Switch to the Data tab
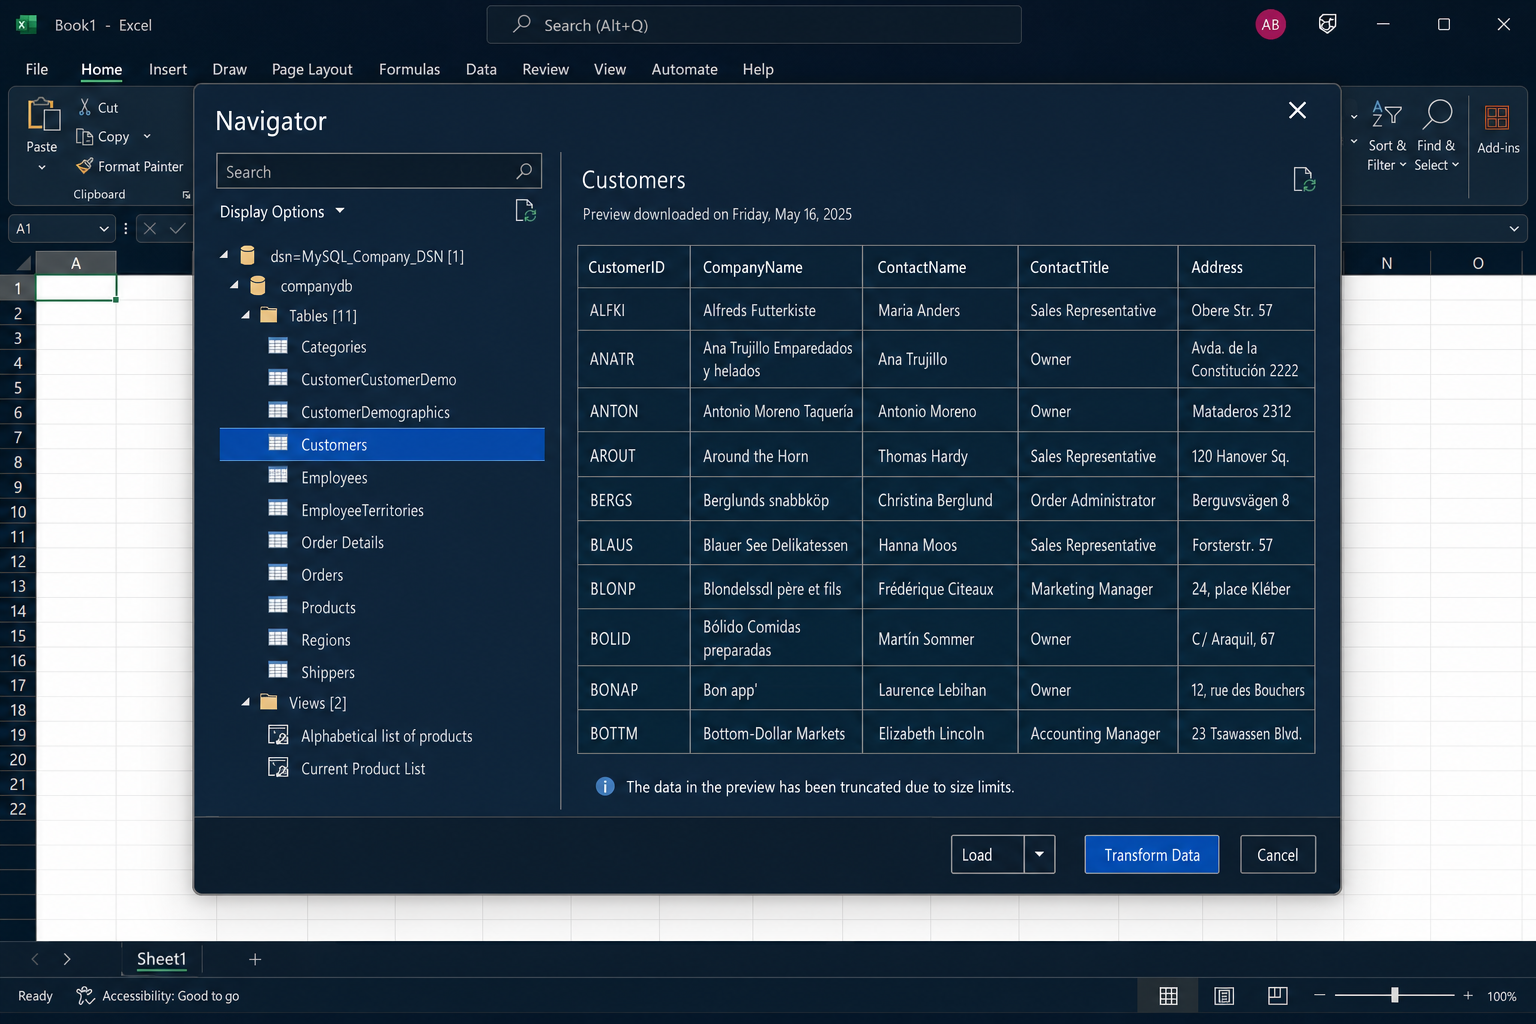Viewport: 1536px width, 1024px height. point(481,69)
